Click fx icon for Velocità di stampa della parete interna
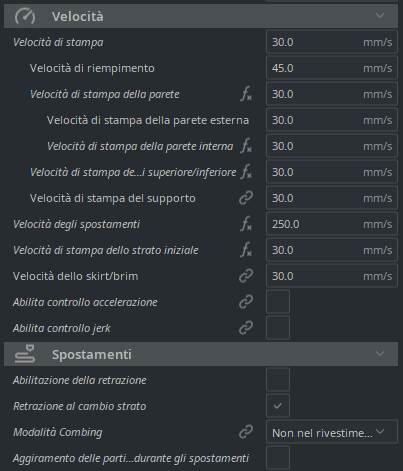 coord(246,146)
